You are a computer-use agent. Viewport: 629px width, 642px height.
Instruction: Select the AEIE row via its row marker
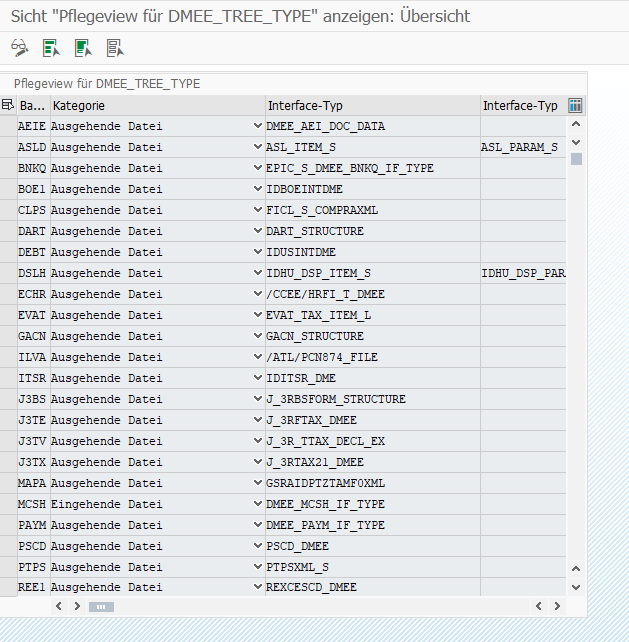pyautogui.click(x=8, y=126)
